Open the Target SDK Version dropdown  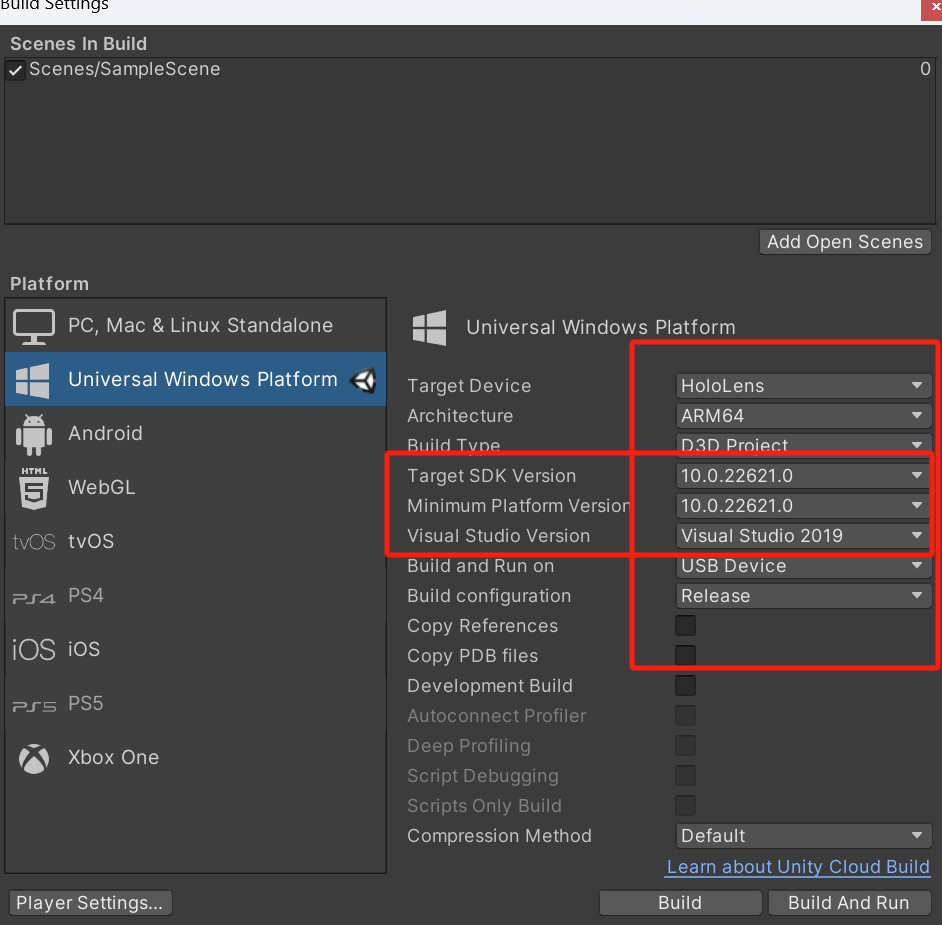click(803, 476)
